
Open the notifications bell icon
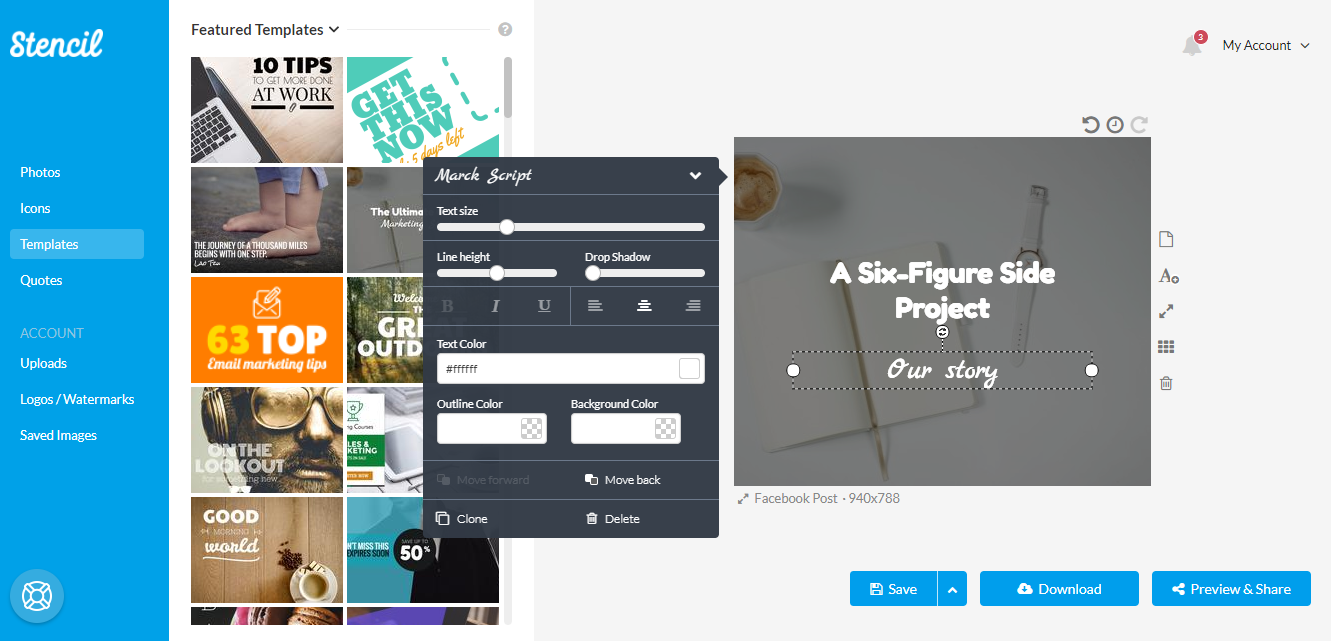pyautogui.click(x=1192, y=45)
